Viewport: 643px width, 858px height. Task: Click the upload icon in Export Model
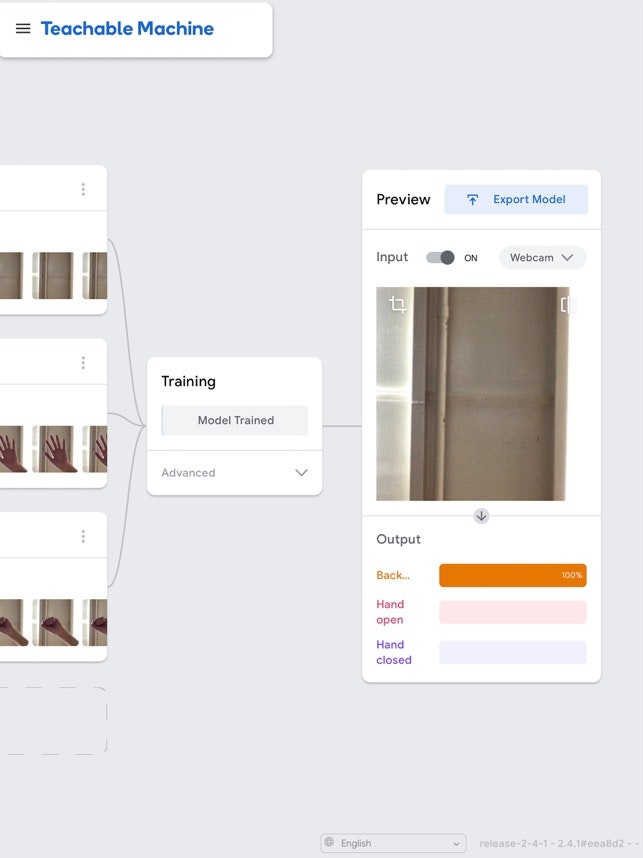472,200
